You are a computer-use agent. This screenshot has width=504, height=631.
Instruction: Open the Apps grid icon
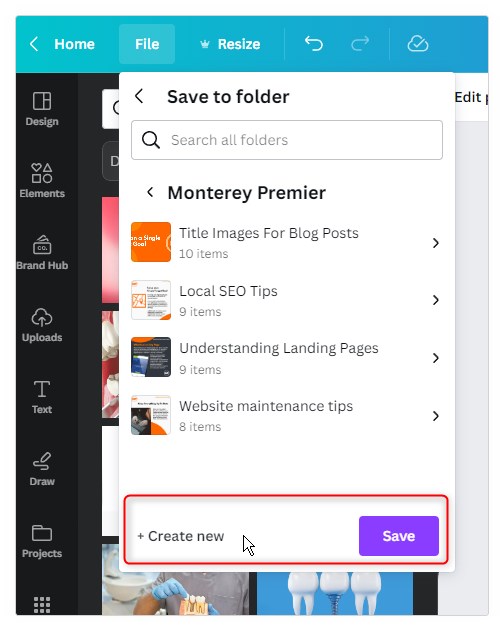point(42,604)
